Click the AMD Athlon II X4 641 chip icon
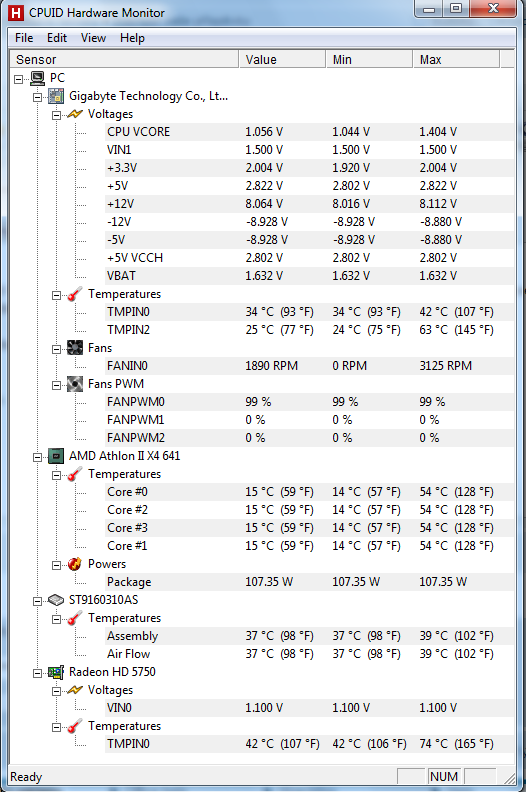This screenshot has height=792, width=526. point(56,456)
